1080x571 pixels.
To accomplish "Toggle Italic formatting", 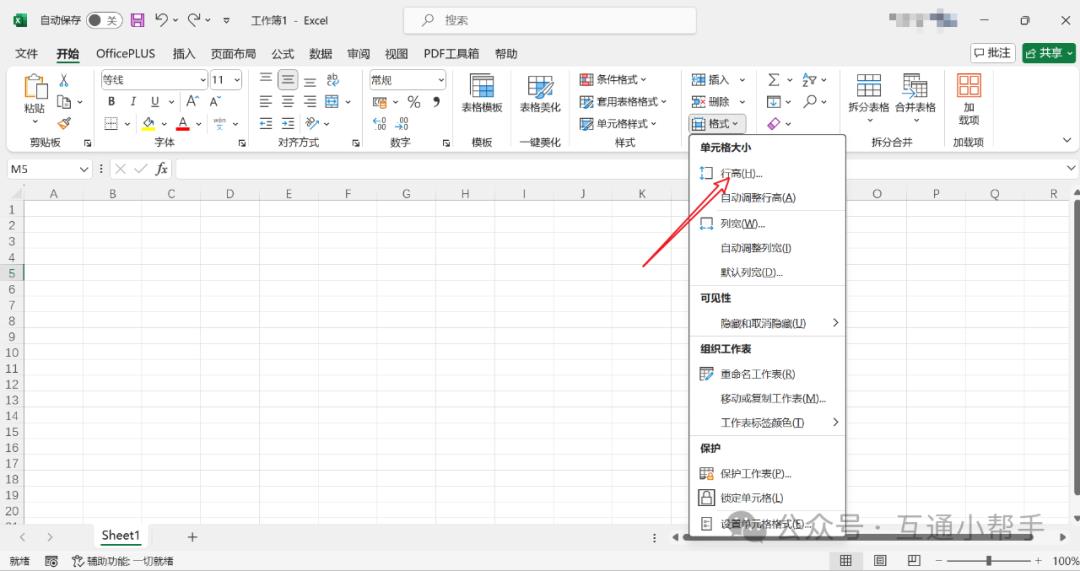I will pyautogui.click(x=133, y=102).
